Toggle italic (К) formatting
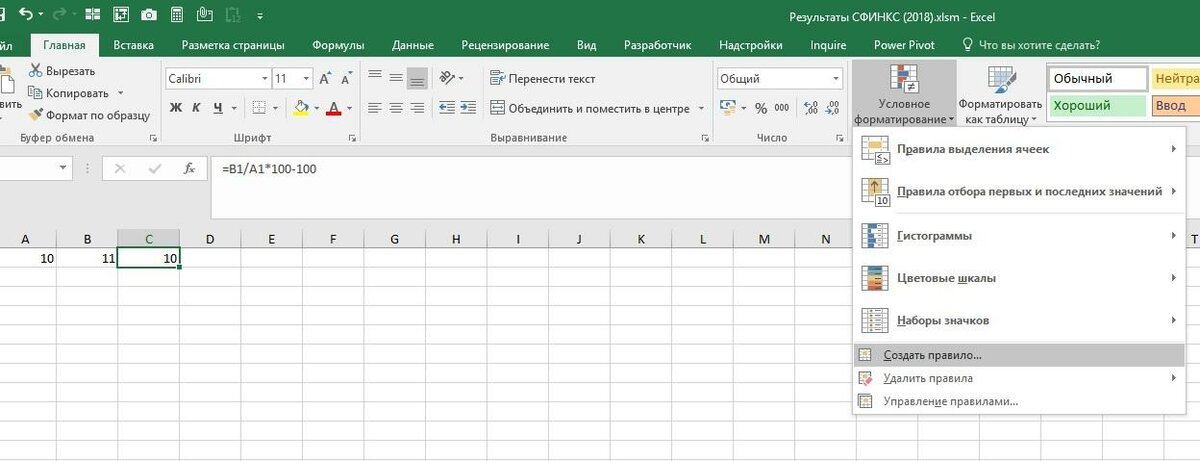 (x=196, y=108)
